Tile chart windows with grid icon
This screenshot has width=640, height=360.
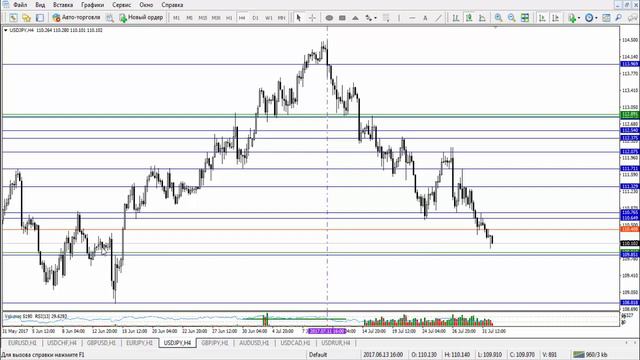tap(525, 18)
